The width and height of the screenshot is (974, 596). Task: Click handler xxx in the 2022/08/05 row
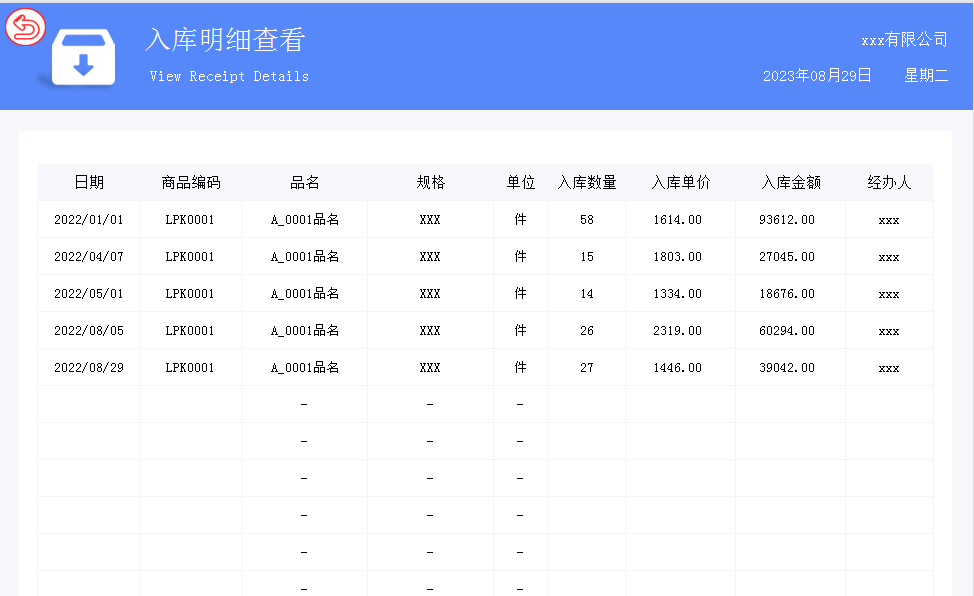click(x=889, y=332)
